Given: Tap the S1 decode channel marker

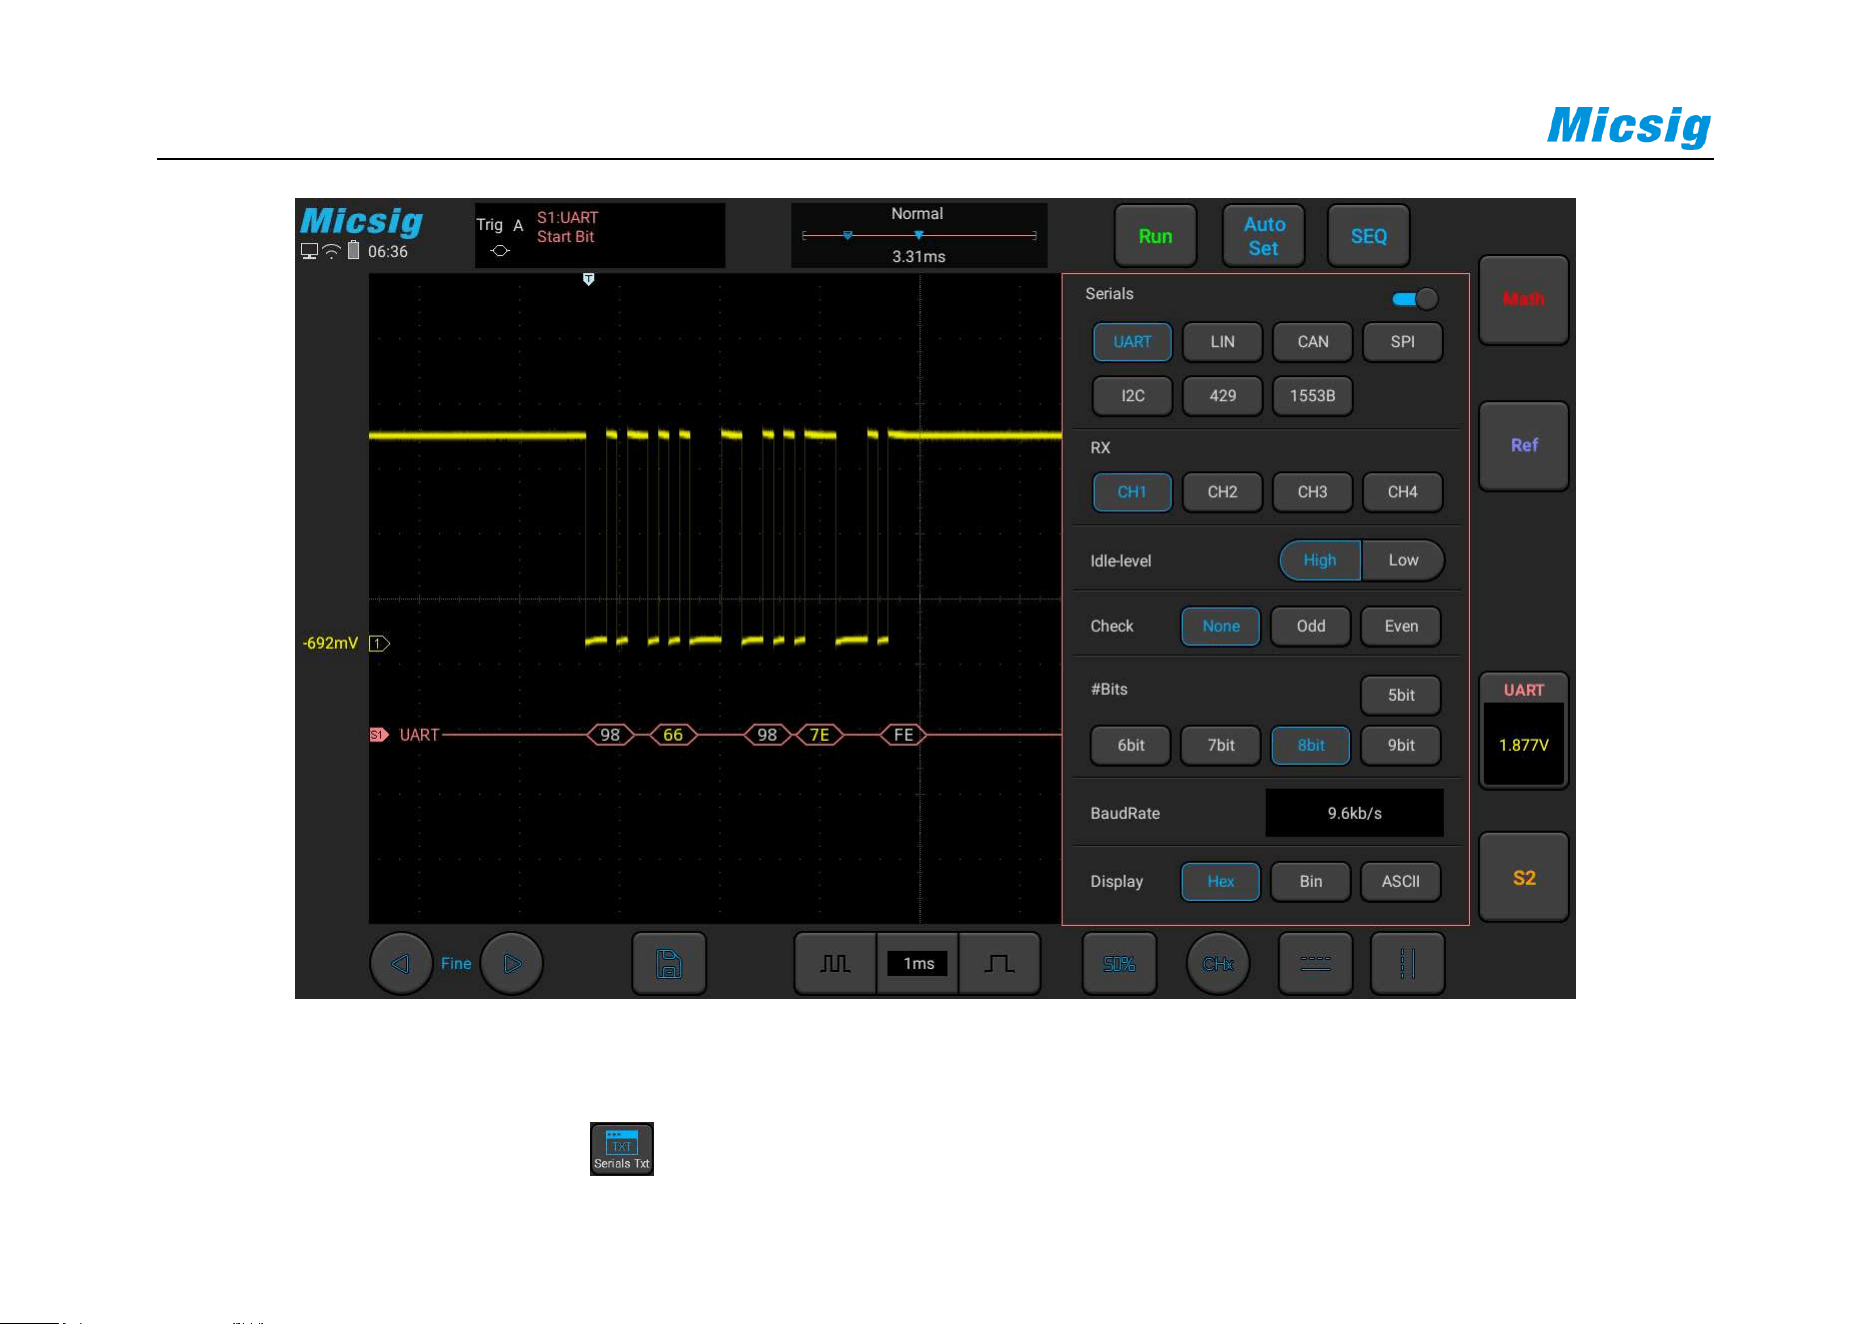Looking at the screenshot, I should point(378,735).
